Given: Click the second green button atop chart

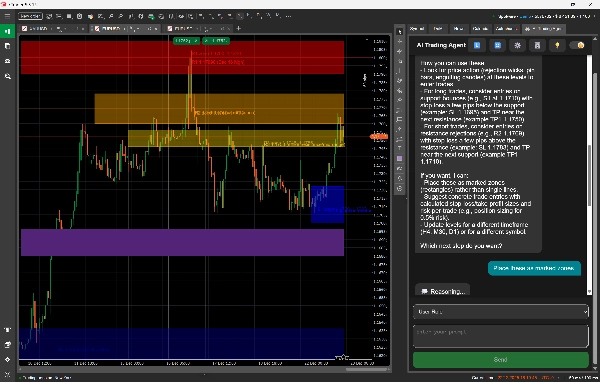Looking at the screenshot, I should pos(216,41).
